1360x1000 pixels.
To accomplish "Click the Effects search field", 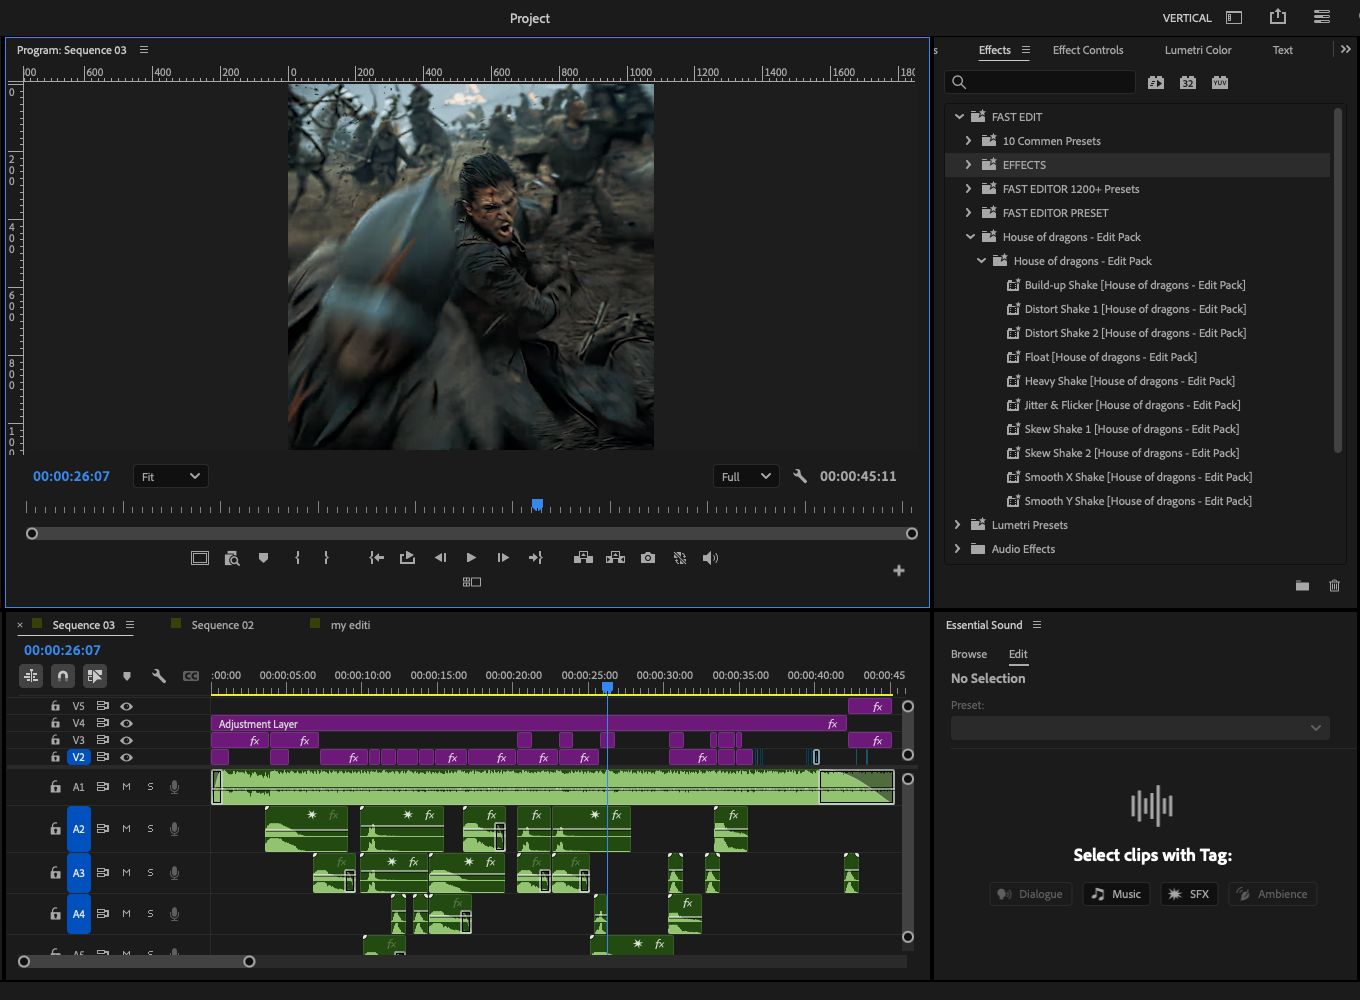I will click(x=1040, y=82).
